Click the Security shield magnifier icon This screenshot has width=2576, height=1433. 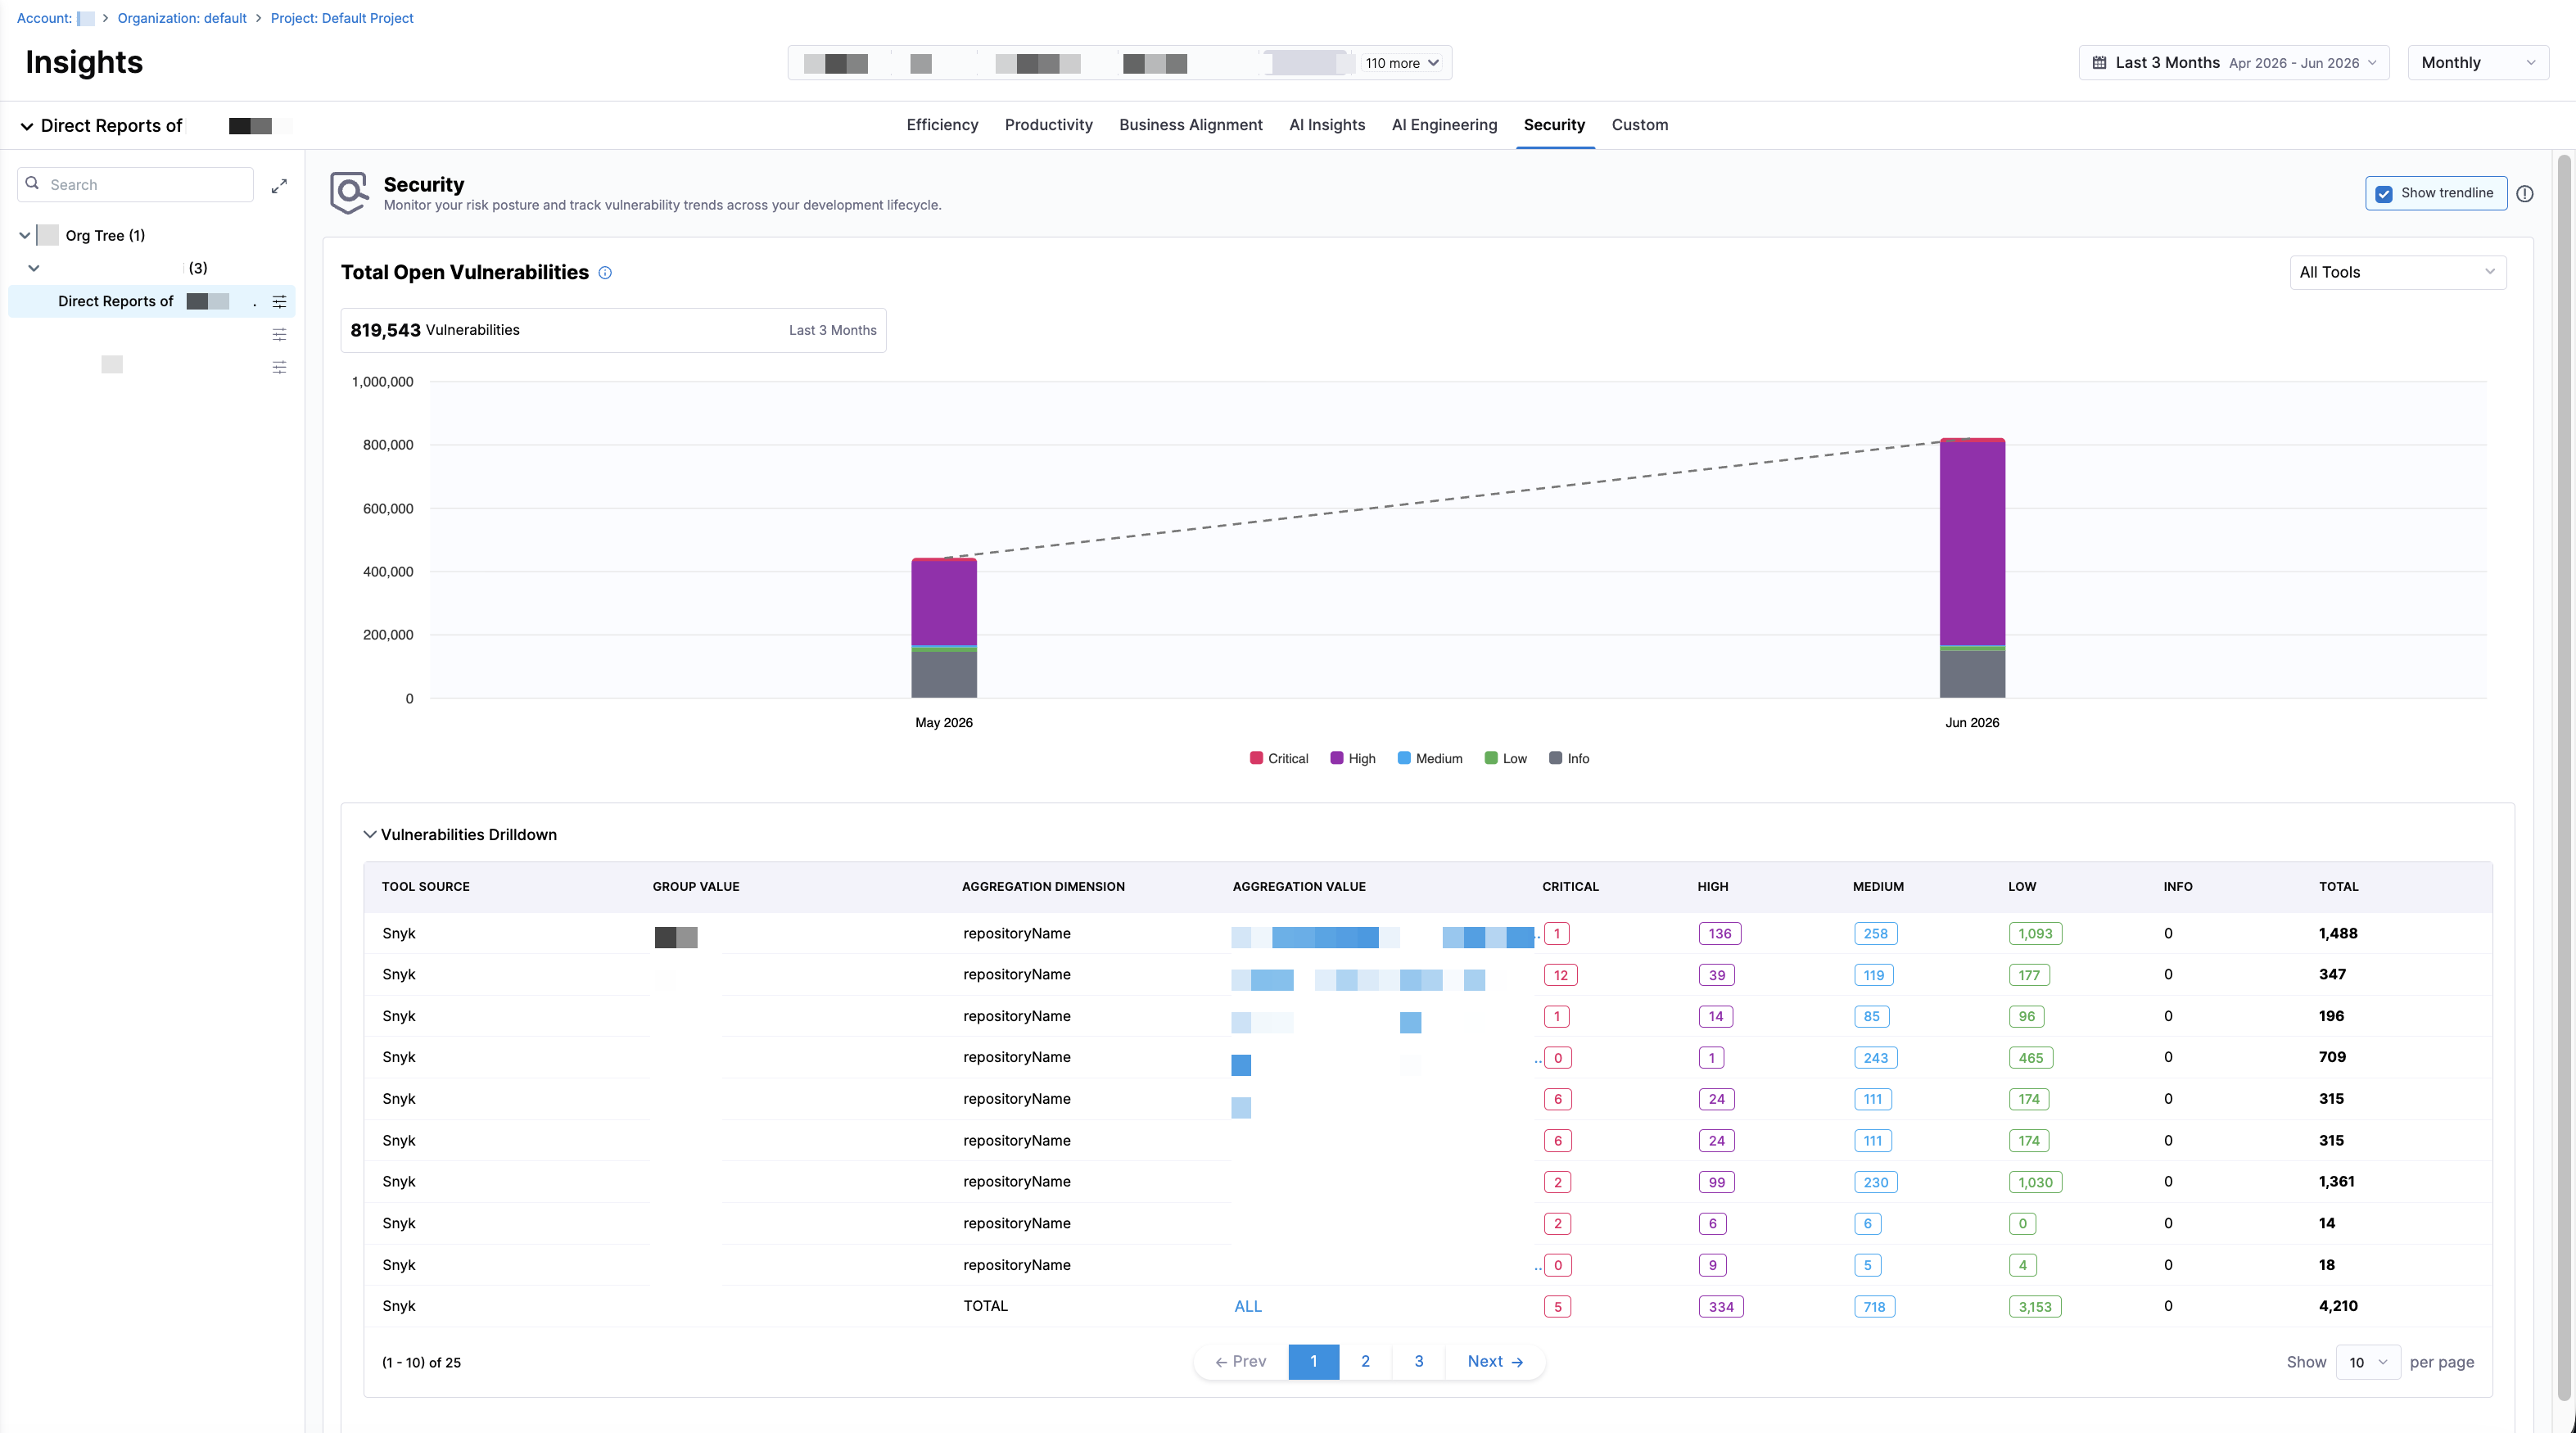pos(349,192)
